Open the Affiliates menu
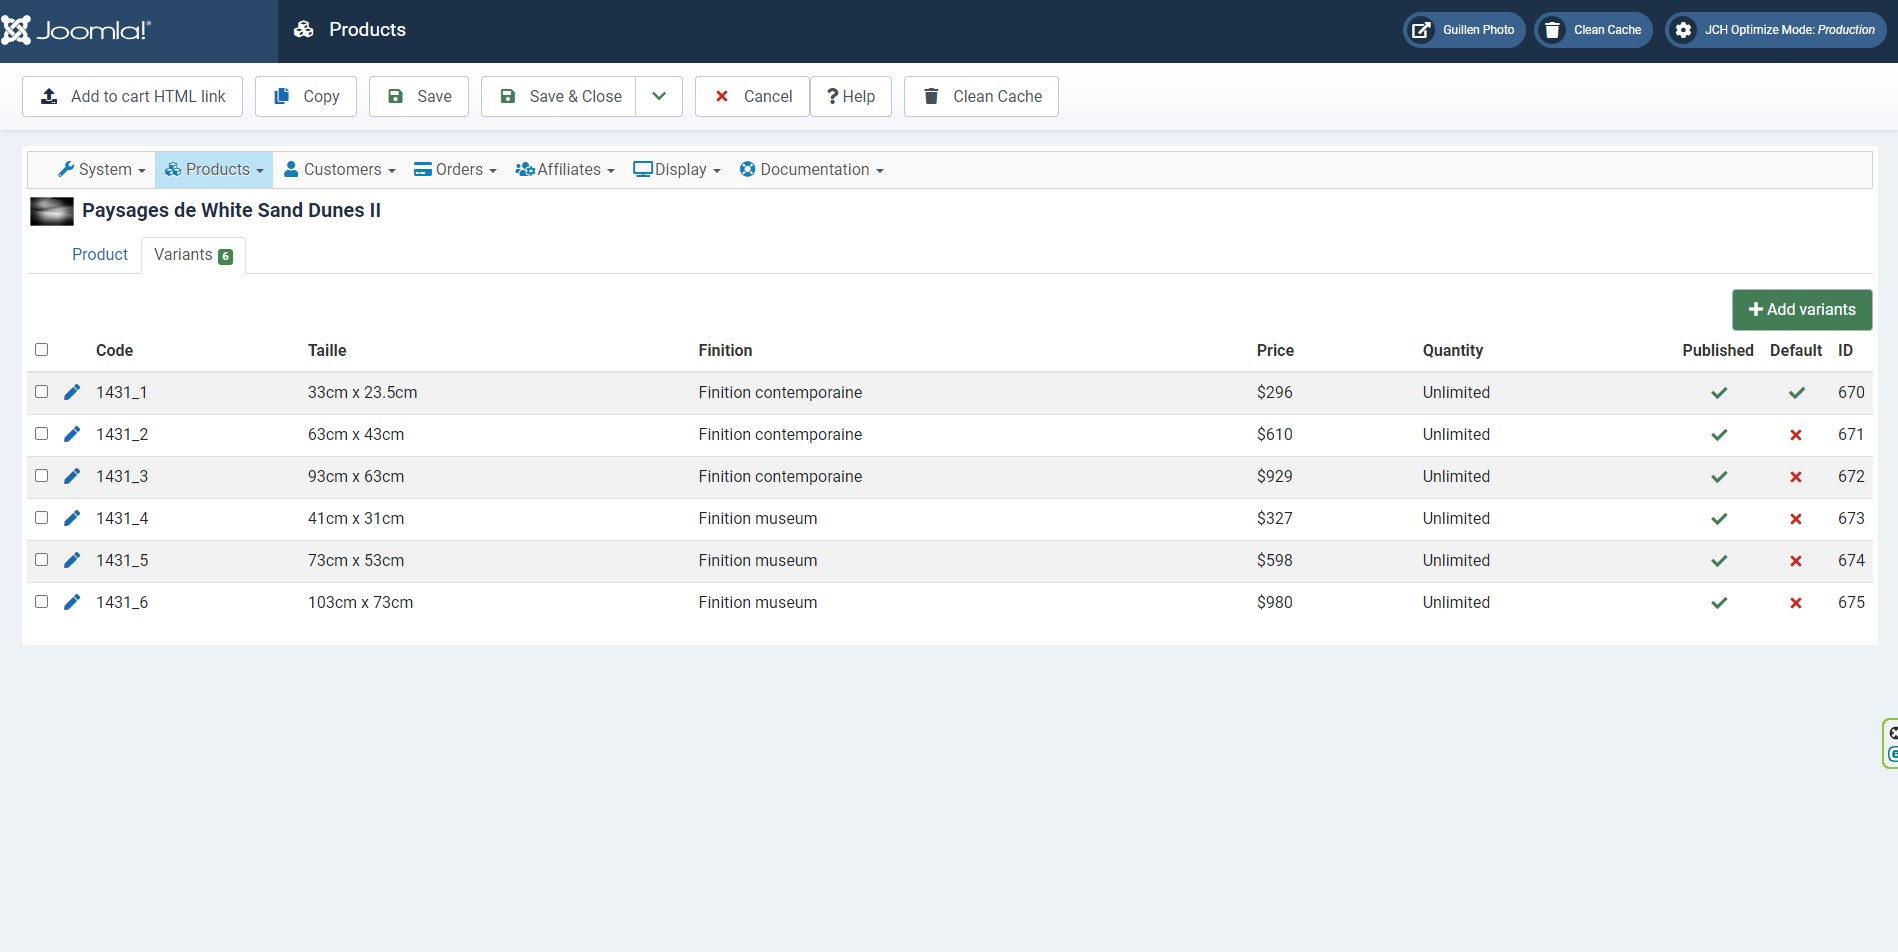1898x952 pixels. (564, 170)
